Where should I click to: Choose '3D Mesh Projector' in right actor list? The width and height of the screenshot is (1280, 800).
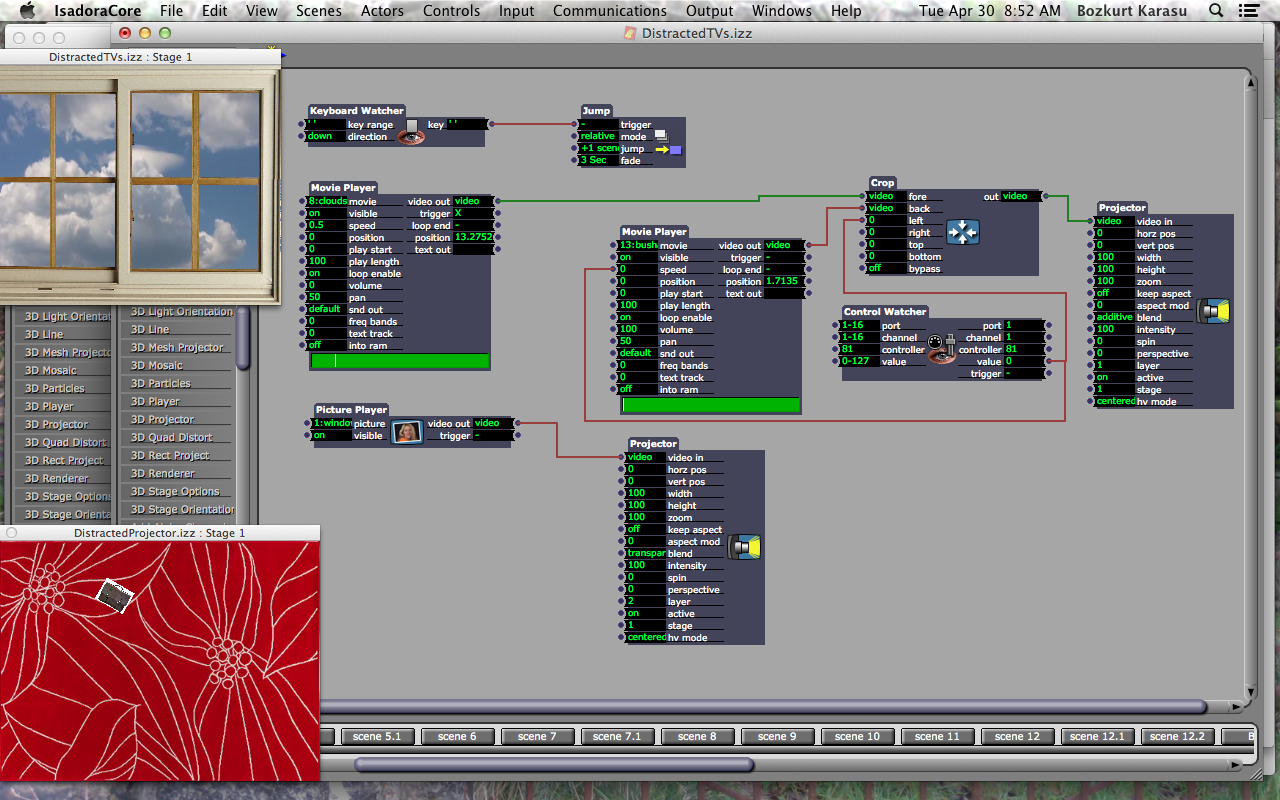178,347
